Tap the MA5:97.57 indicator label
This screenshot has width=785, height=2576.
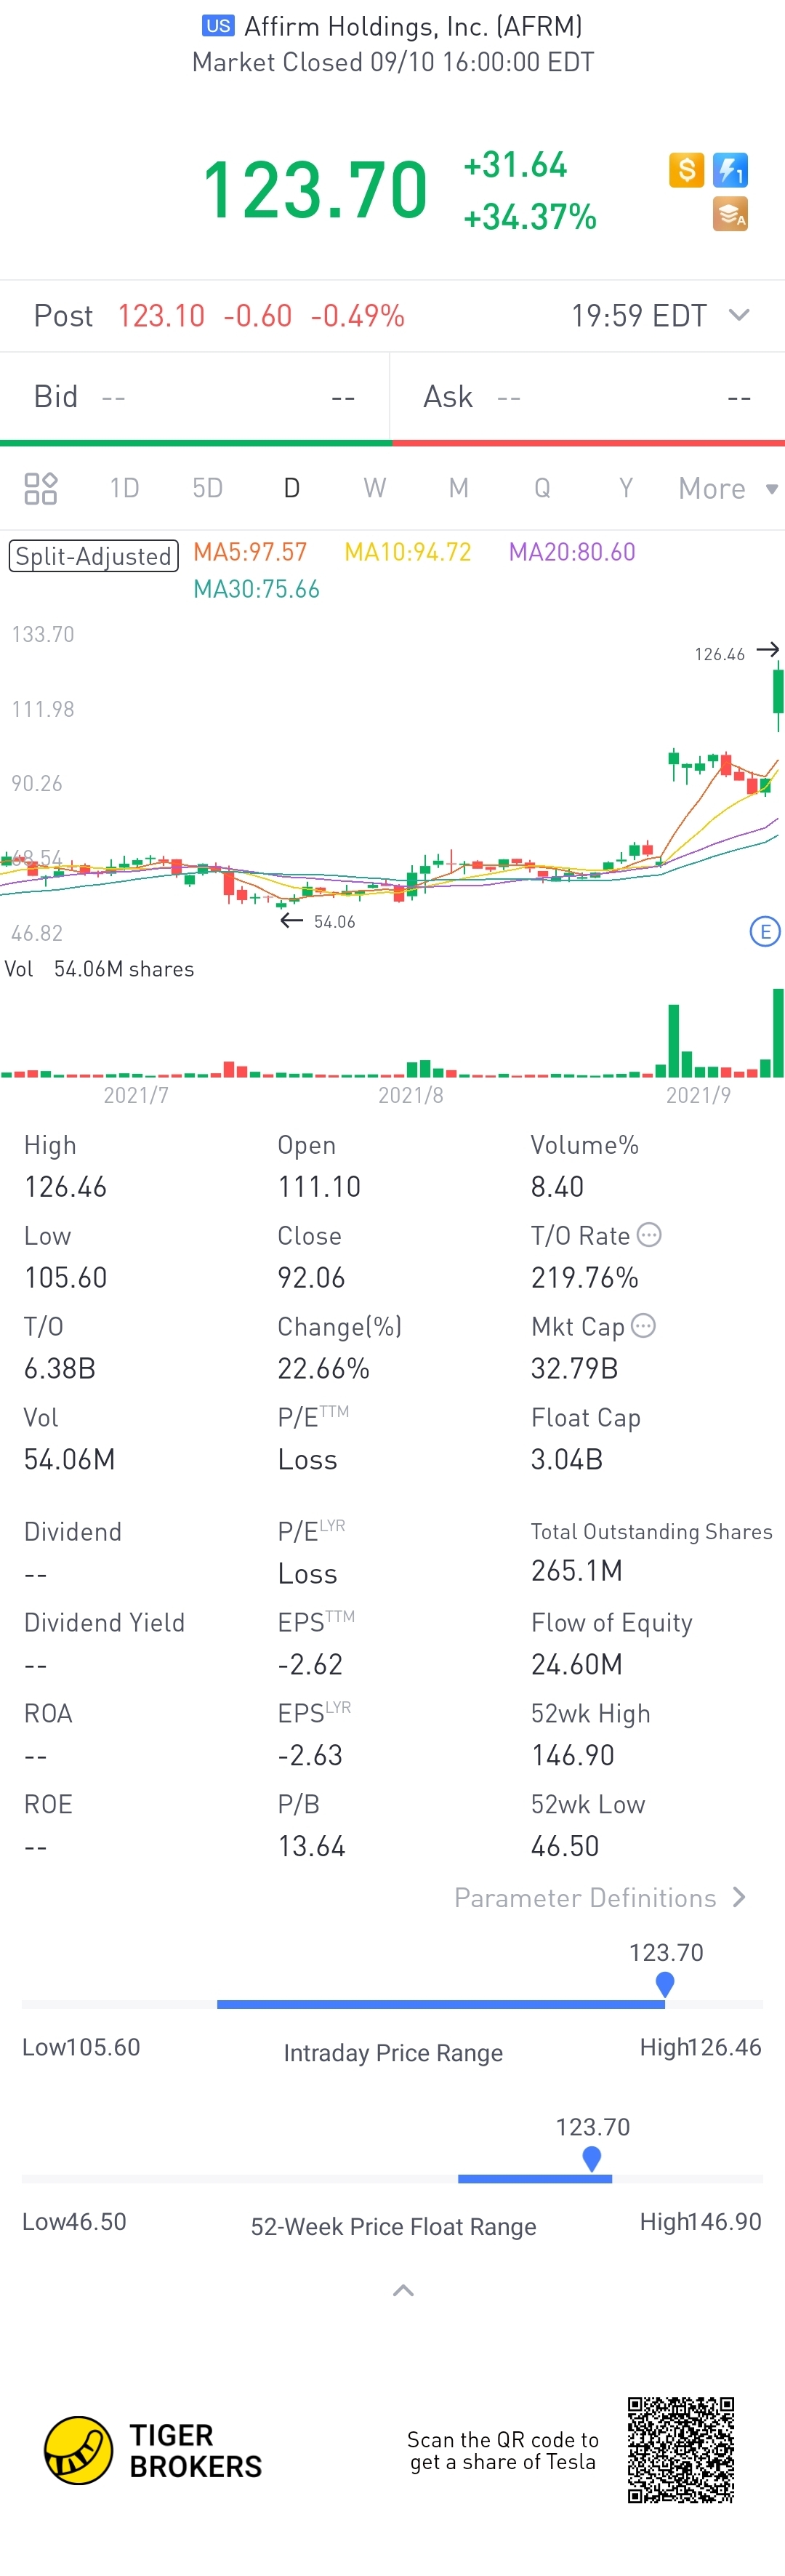(250, 552)
